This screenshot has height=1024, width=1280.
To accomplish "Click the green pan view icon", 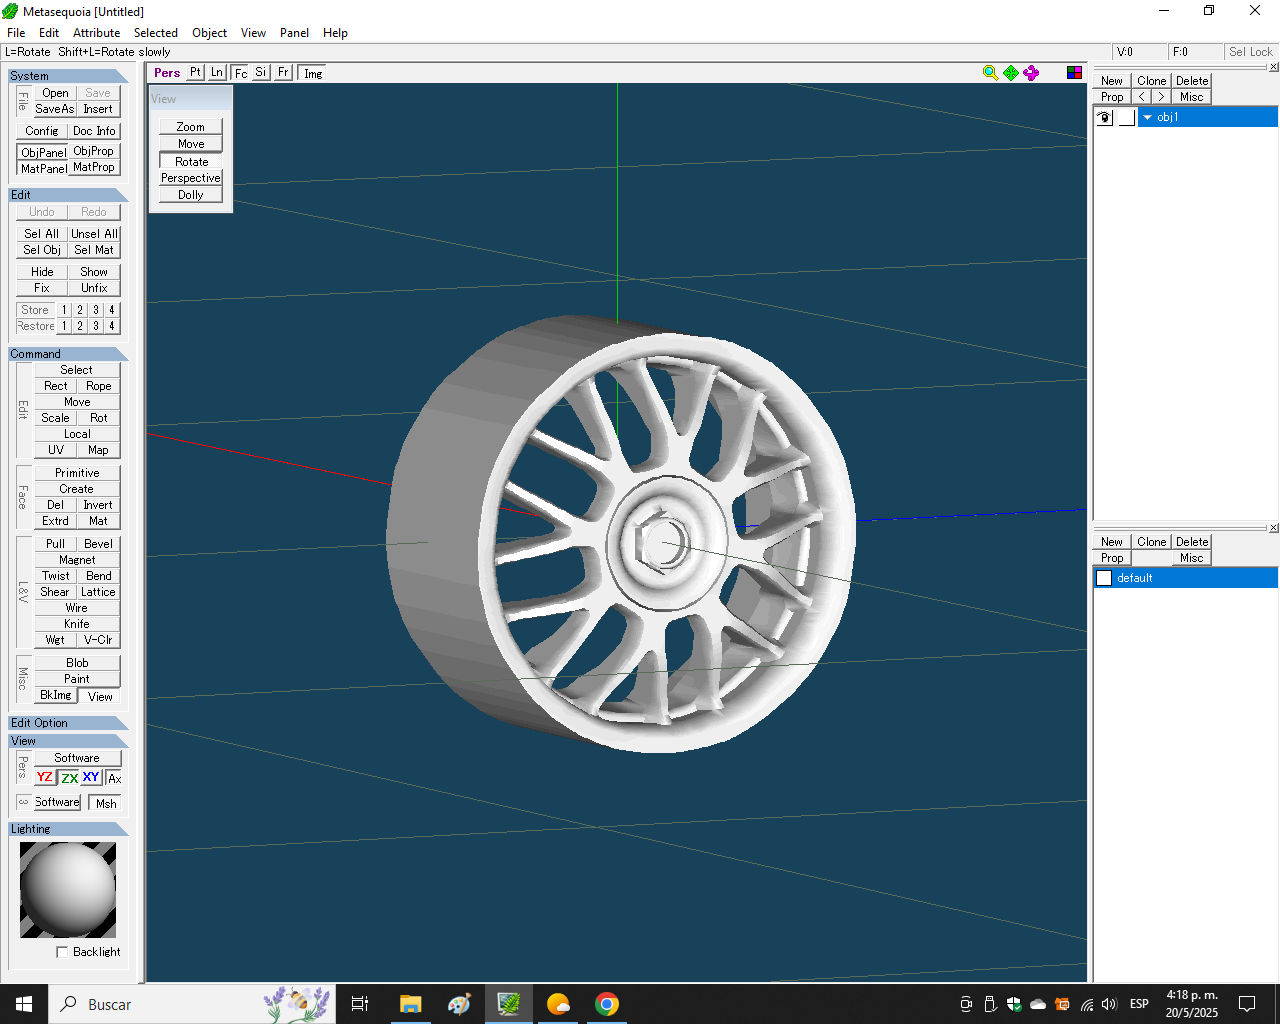I will (1011, 73).
